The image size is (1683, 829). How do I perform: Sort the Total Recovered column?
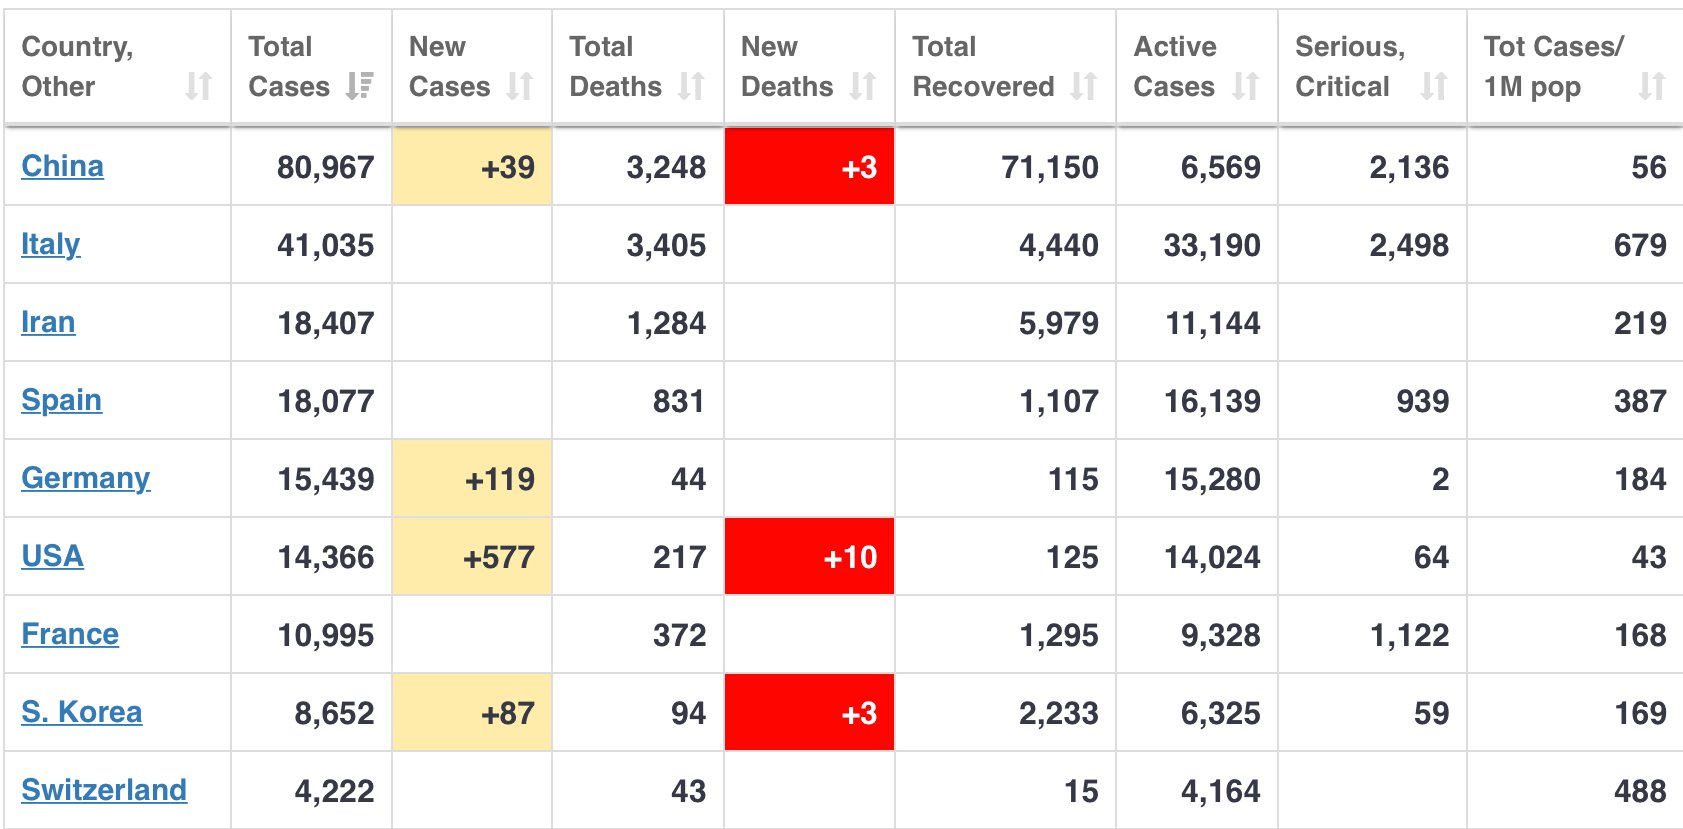[1081, 87]
